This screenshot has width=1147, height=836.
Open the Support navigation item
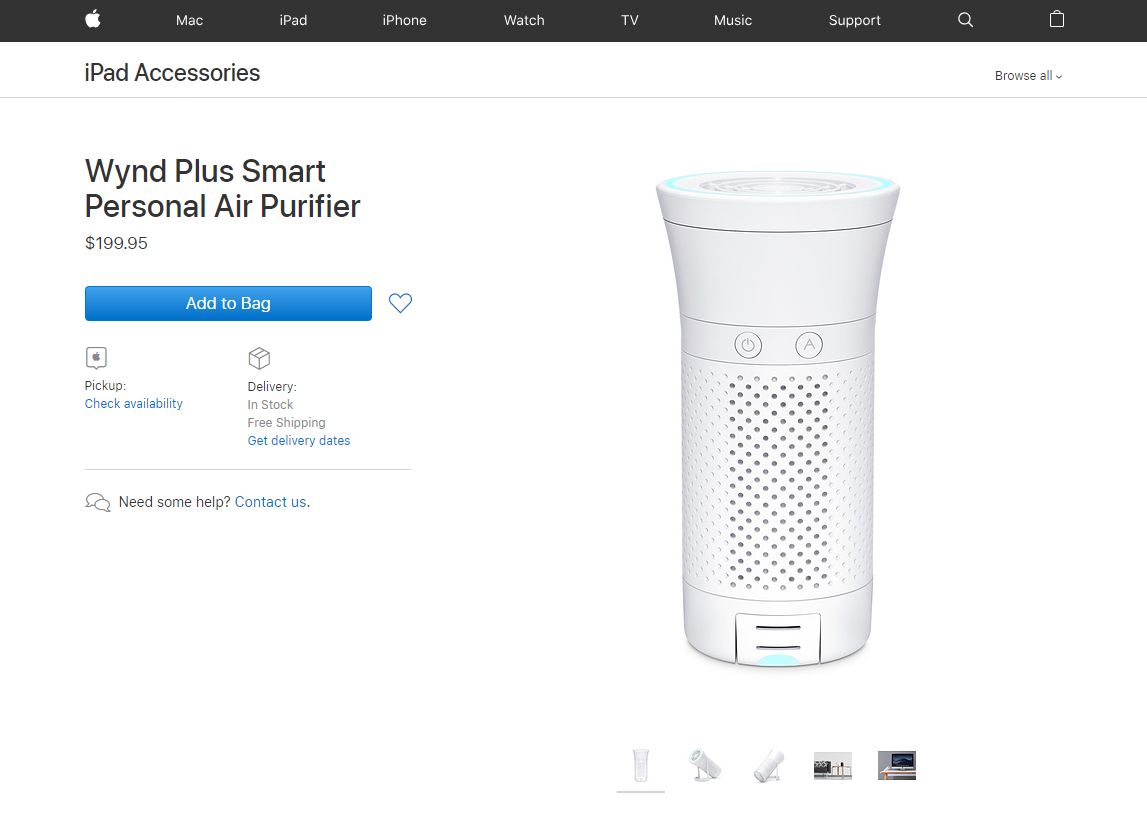(854, 20)
